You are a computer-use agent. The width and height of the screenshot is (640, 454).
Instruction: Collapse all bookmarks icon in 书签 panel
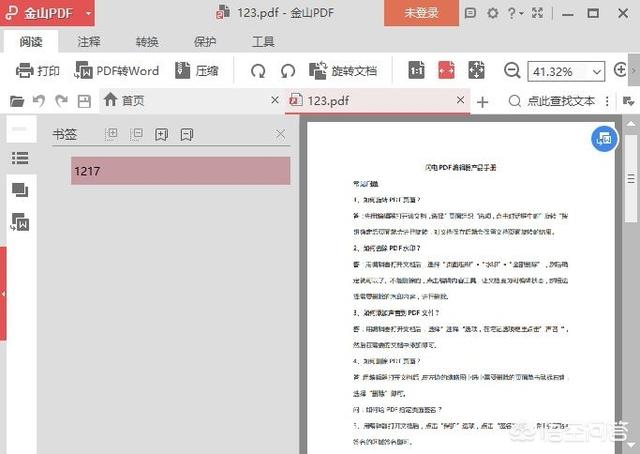pyautogui.click(x=136, y=134)
